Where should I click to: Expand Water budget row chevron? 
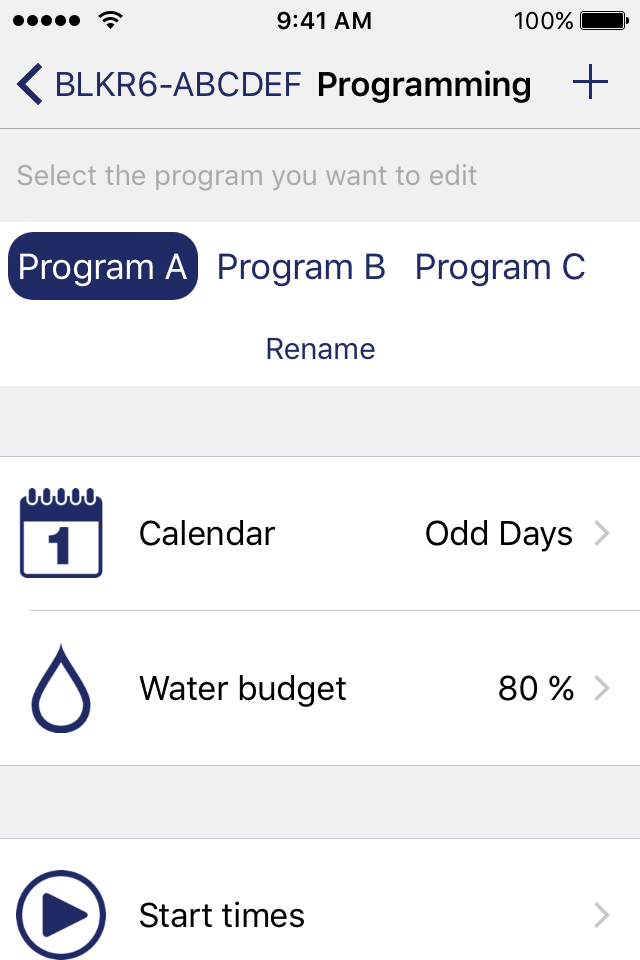pos(603,688)
